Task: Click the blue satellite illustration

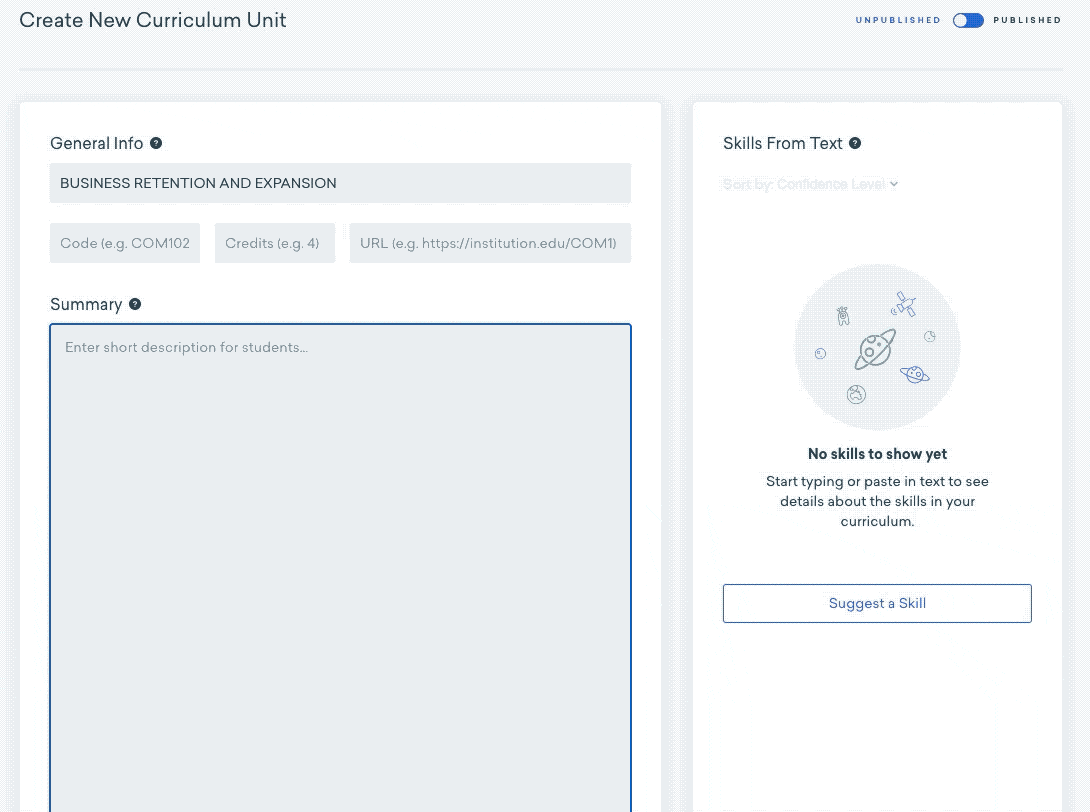Action: [904, 304]
